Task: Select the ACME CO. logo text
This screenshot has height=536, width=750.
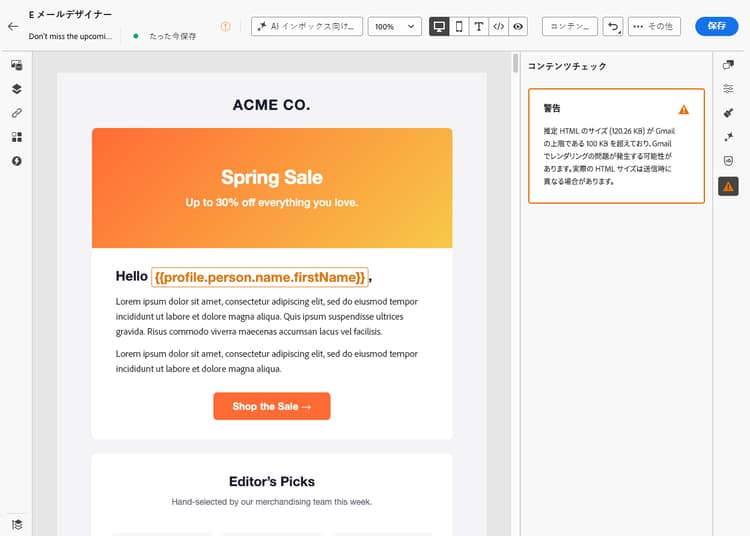Action: coord(272,105)
